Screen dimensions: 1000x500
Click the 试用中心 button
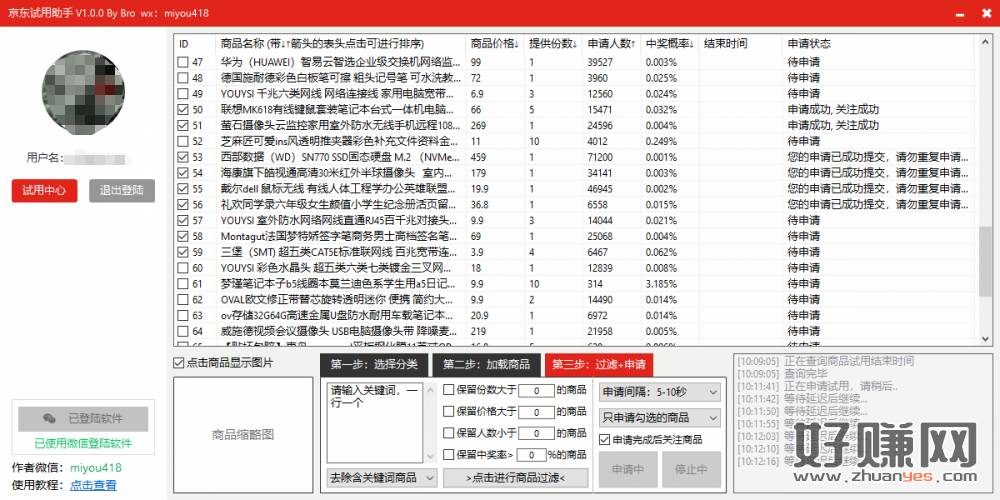point(44,191)
